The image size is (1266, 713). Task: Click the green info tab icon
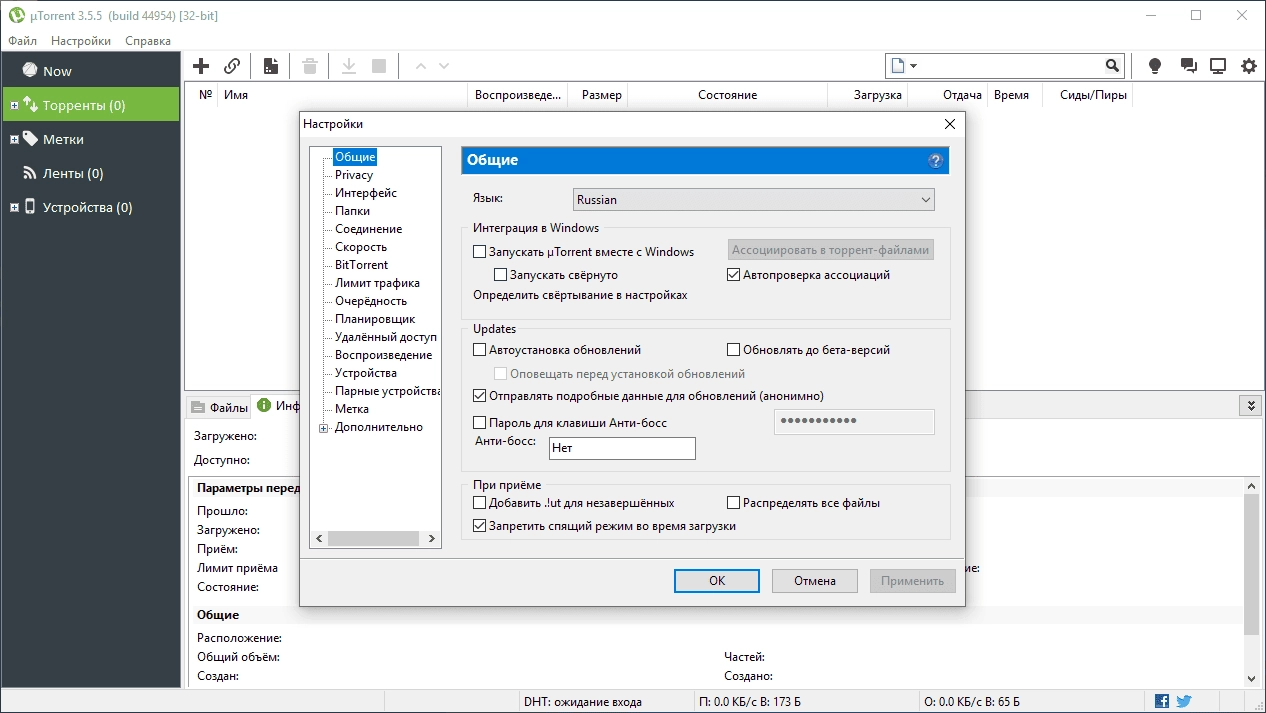[x=264, y=405]
